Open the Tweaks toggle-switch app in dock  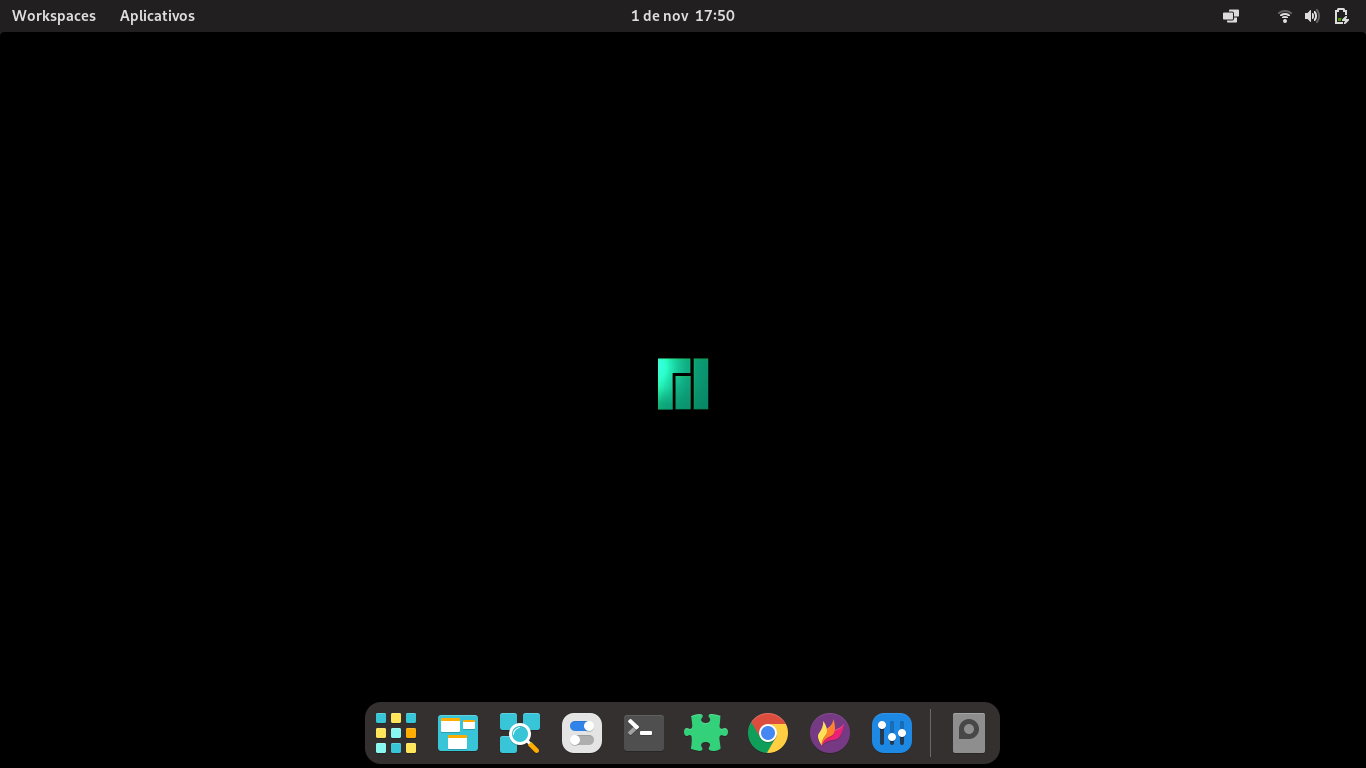582,733
